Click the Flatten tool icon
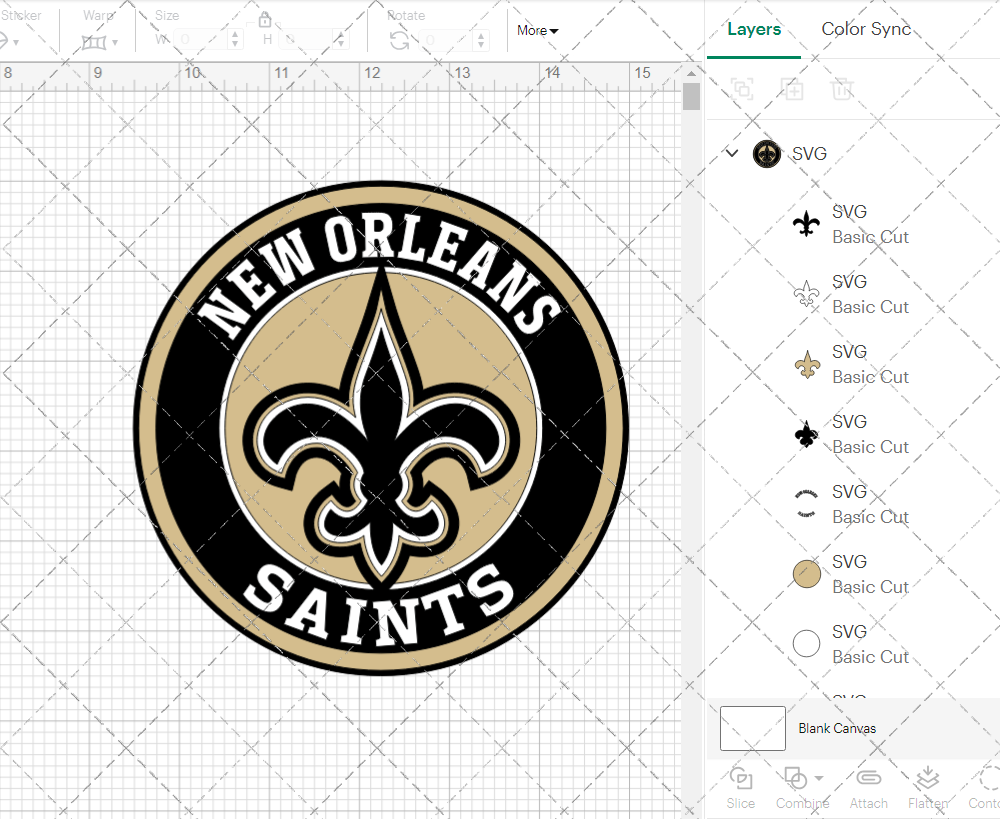The image size is (1000, 819). point(927,779)
